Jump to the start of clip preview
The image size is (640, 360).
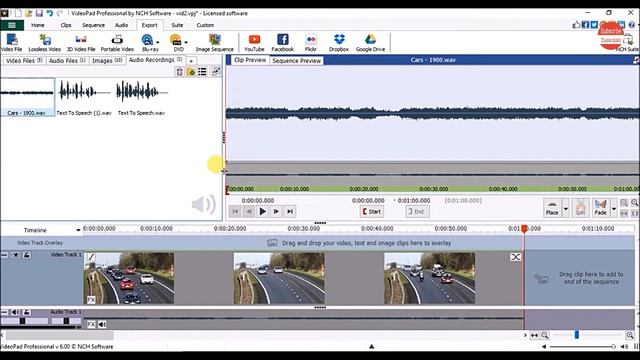[x=235, y=211]
